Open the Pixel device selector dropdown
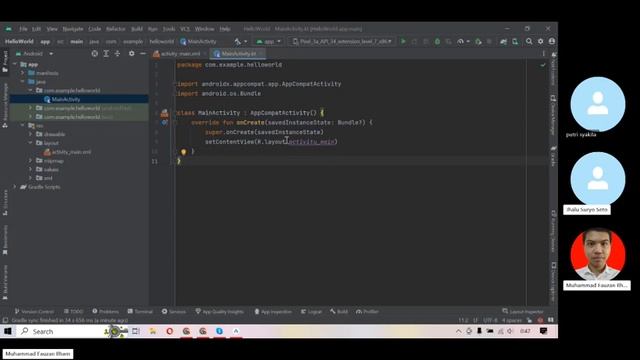 (x=343, y=41)
